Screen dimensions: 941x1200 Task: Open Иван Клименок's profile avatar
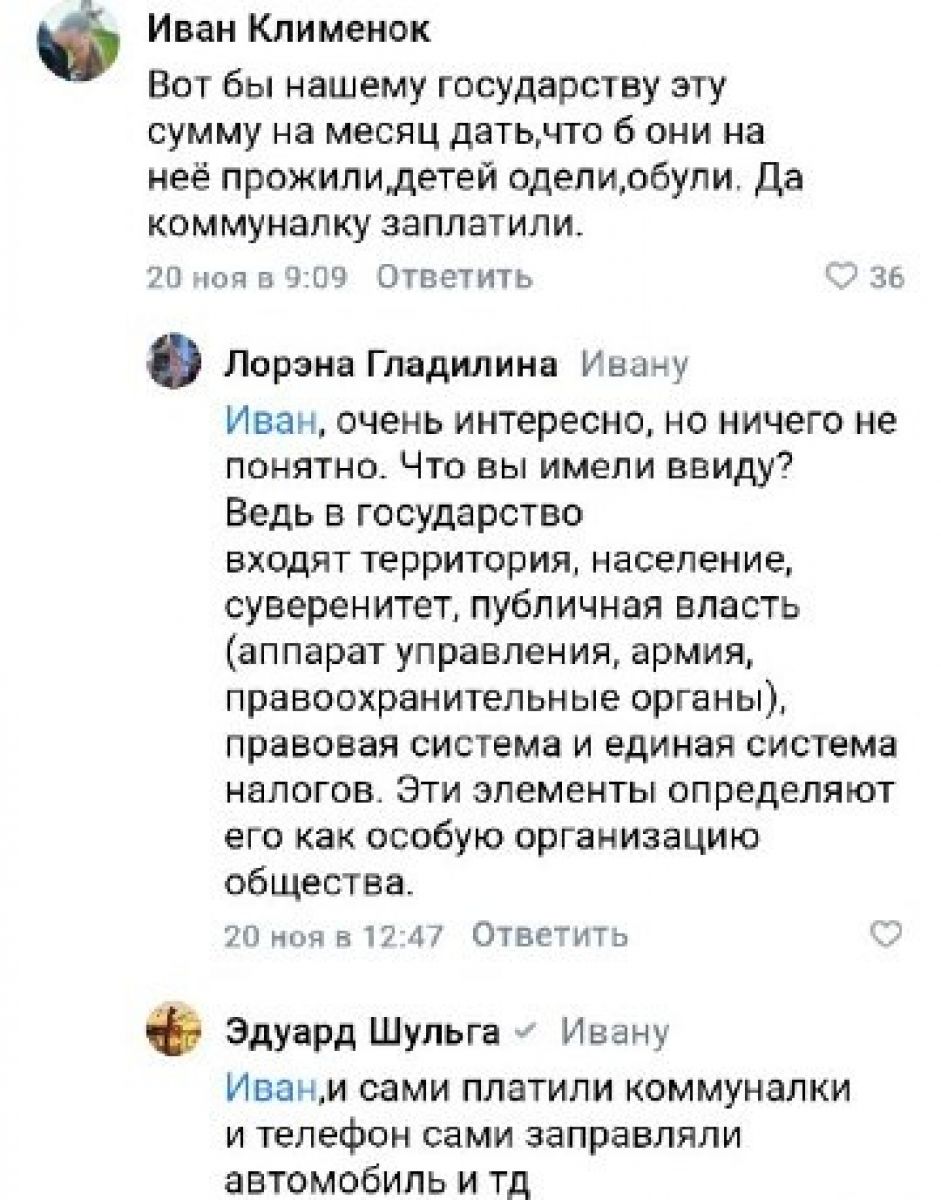[70, 42]
